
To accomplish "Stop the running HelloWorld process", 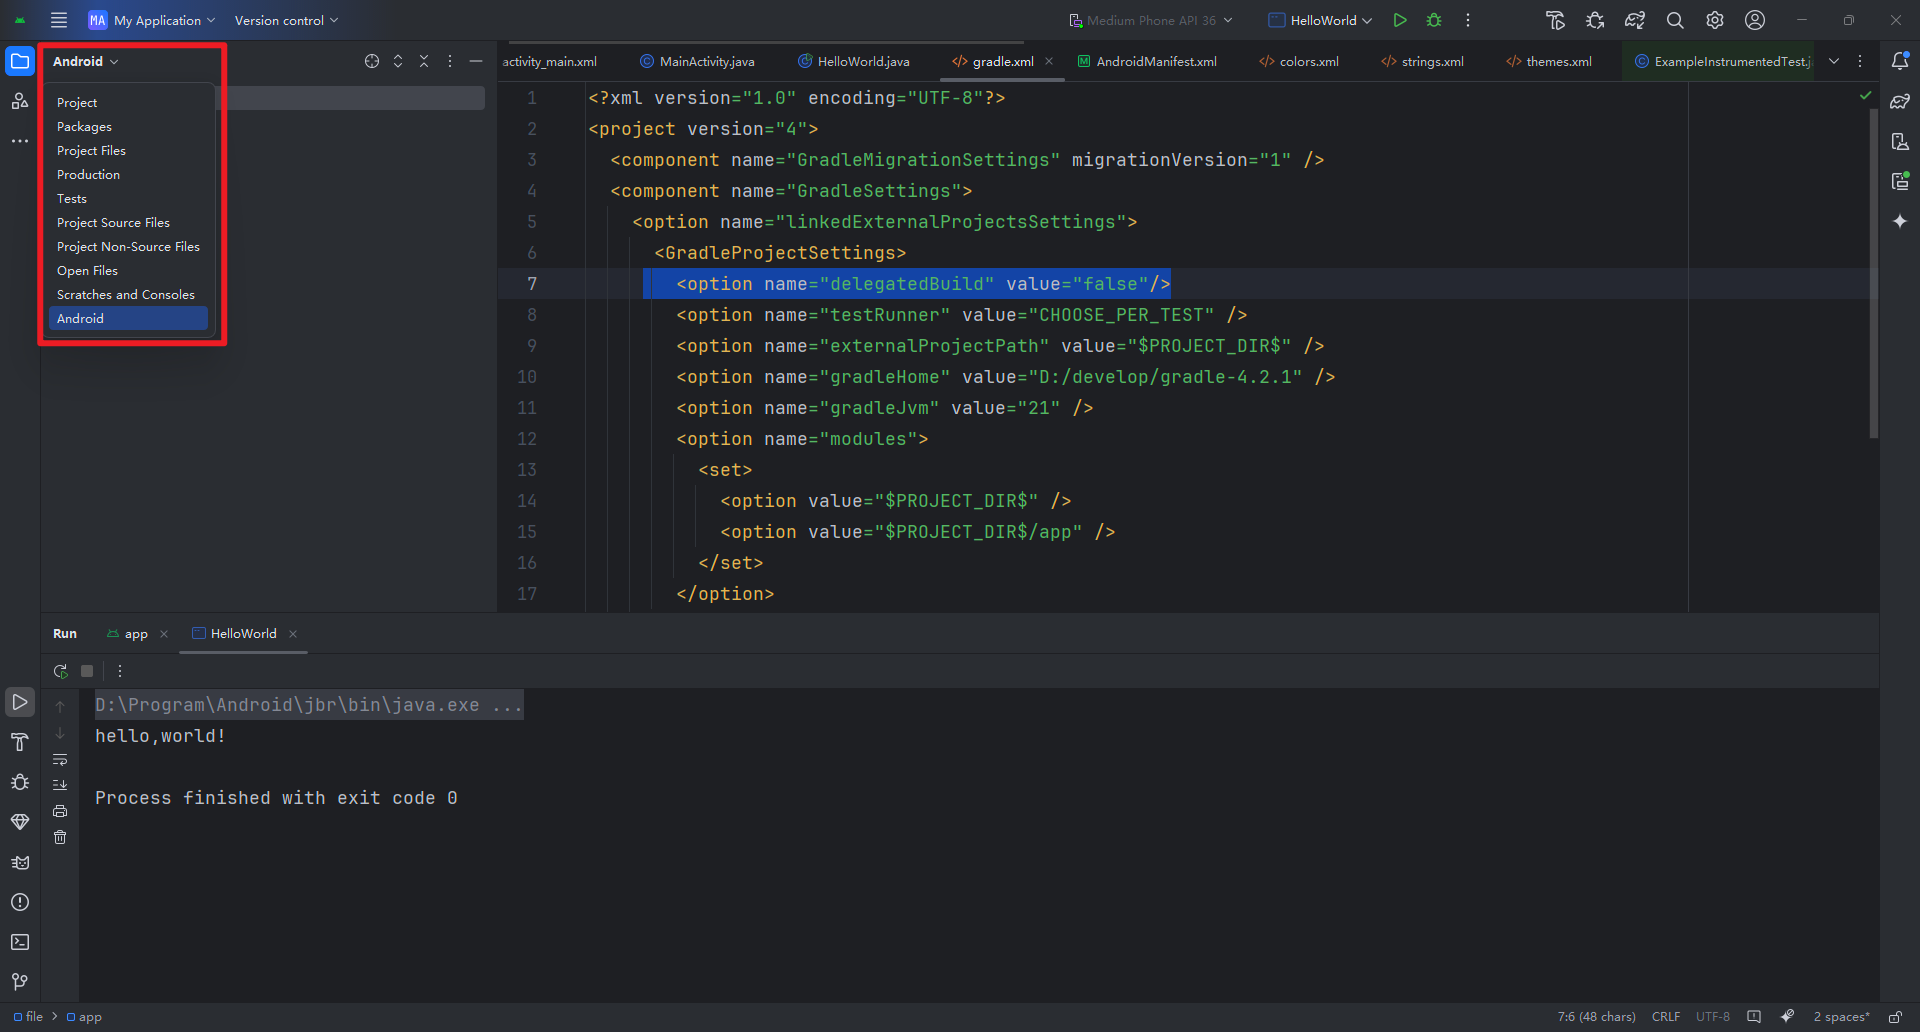I will (86, 671).
